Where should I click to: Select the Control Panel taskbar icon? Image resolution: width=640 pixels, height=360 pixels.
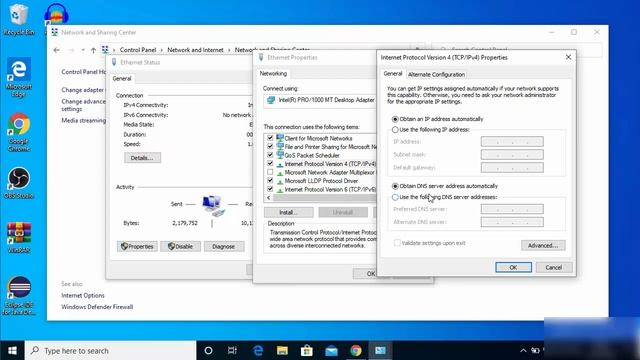click(380, 350)
